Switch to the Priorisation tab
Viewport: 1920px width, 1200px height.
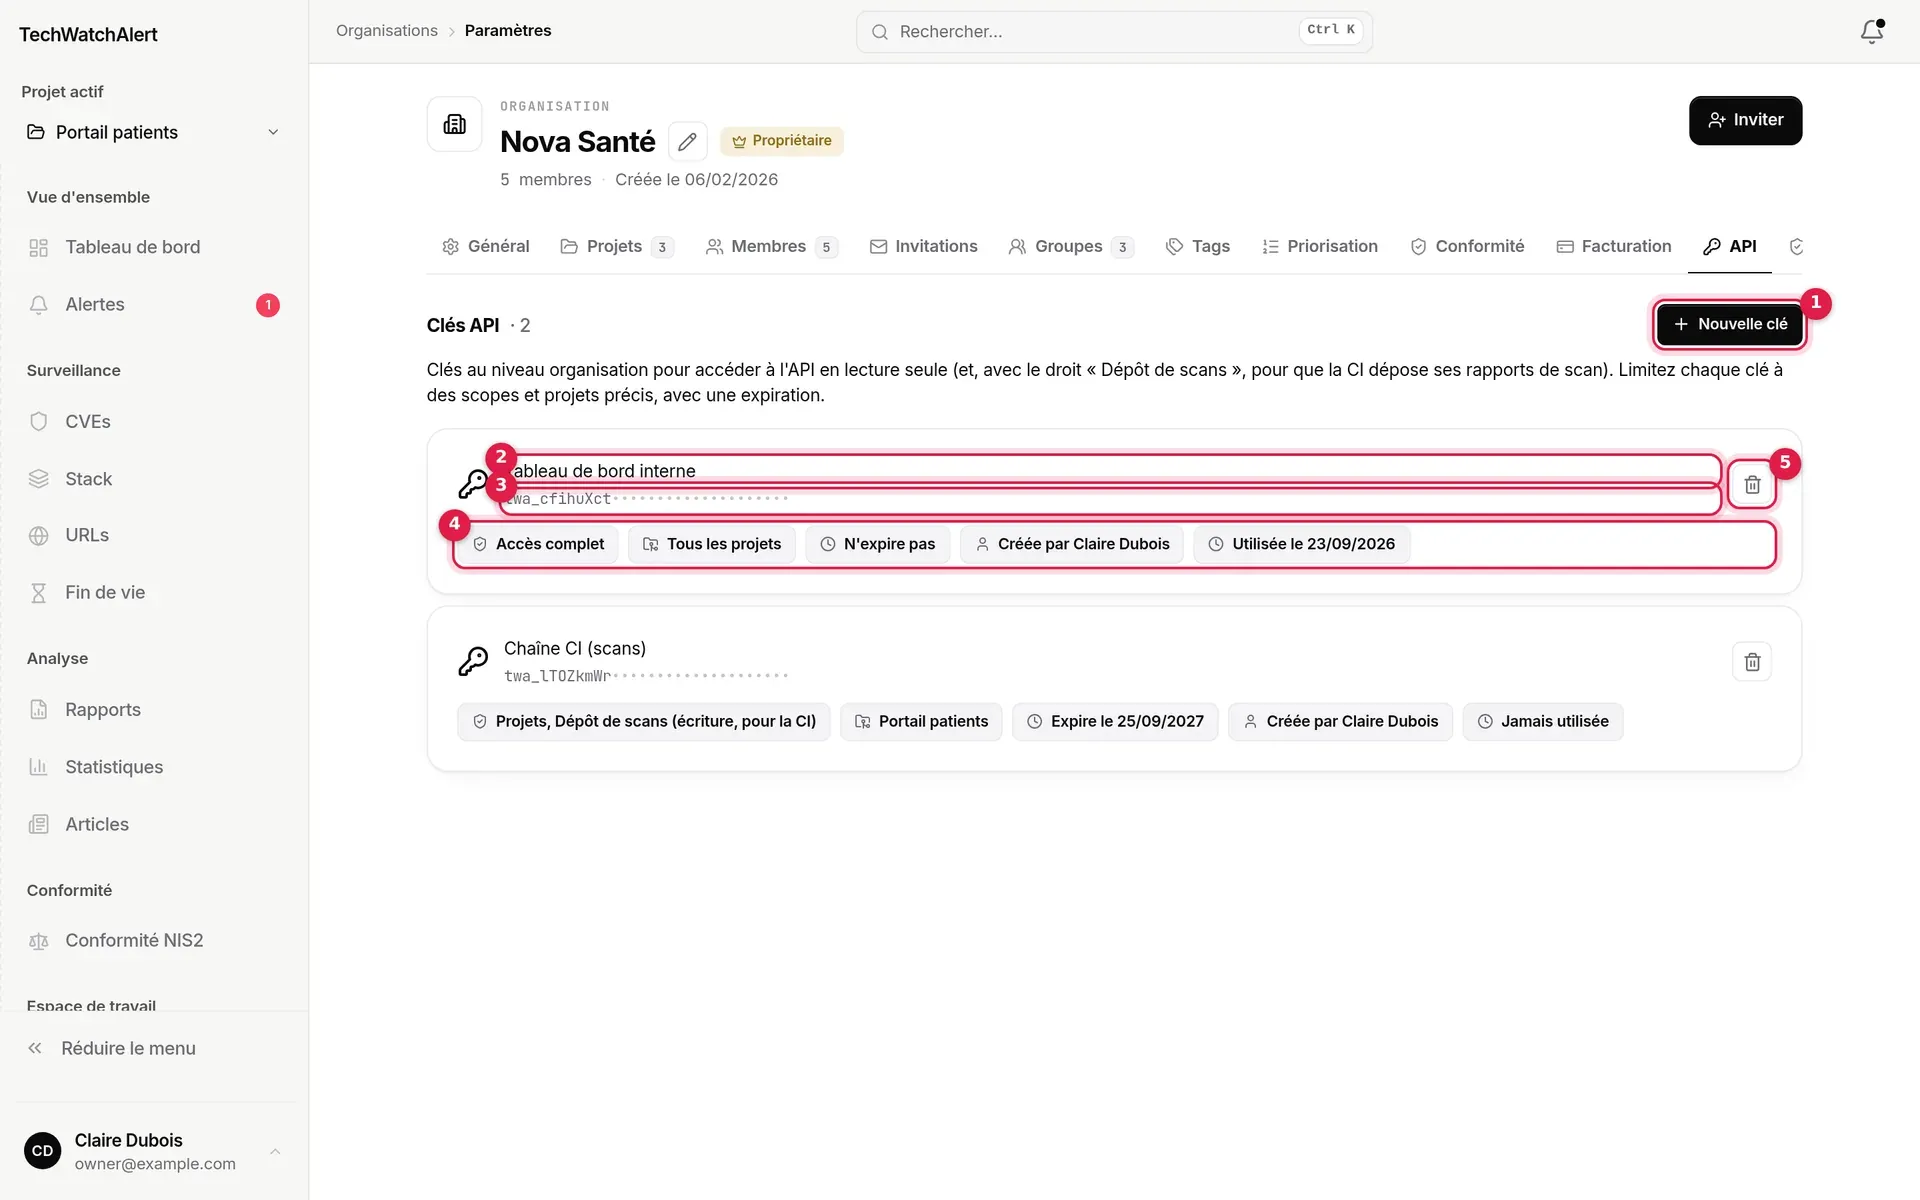pos(1320,246)
